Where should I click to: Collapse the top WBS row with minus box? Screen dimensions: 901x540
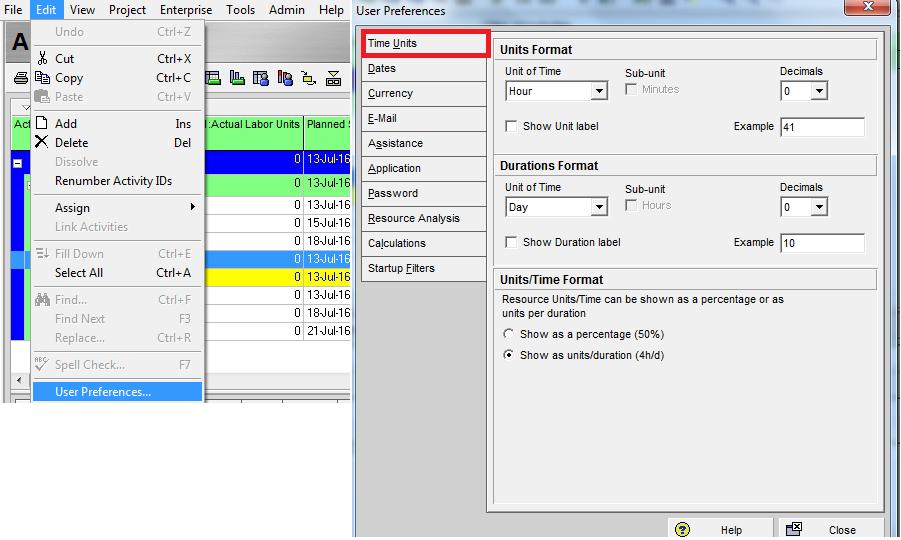click(18, 164)
